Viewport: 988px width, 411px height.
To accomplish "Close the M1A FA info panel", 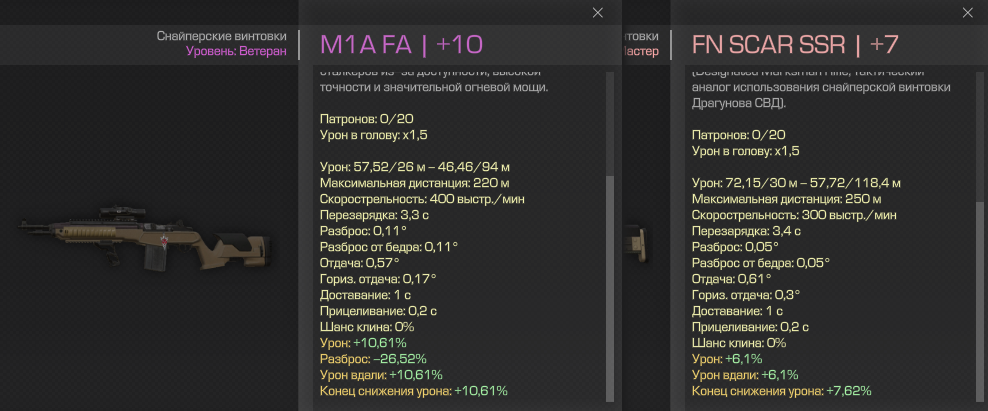I will 597,13.
